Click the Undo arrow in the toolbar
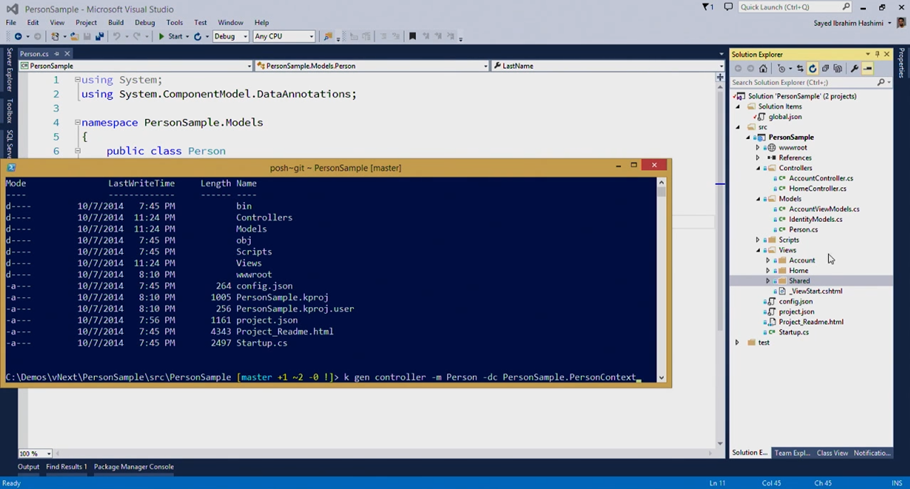 [x=117, y=37]
